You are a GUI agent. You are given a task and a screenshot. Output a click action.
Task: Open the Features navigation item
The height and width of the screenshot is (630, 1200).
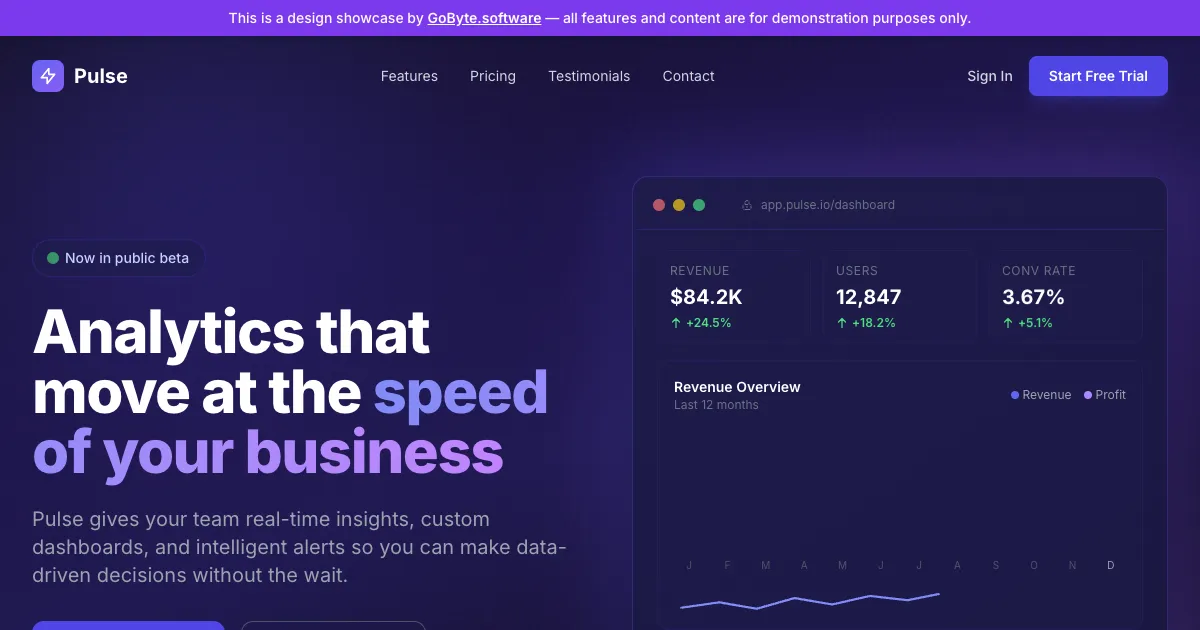409,76
